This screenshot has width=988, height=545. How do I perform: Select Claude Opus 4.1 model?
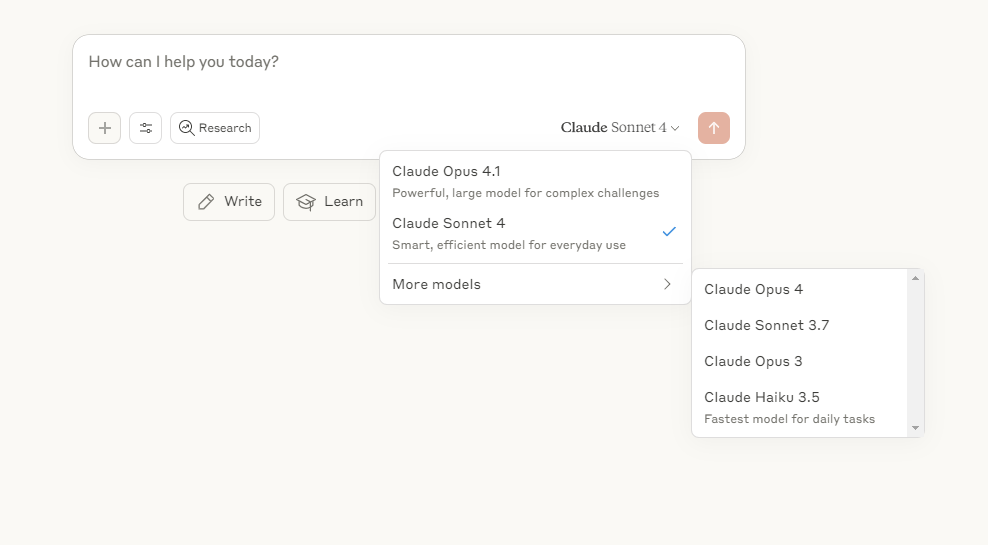(x=535, y=181)
